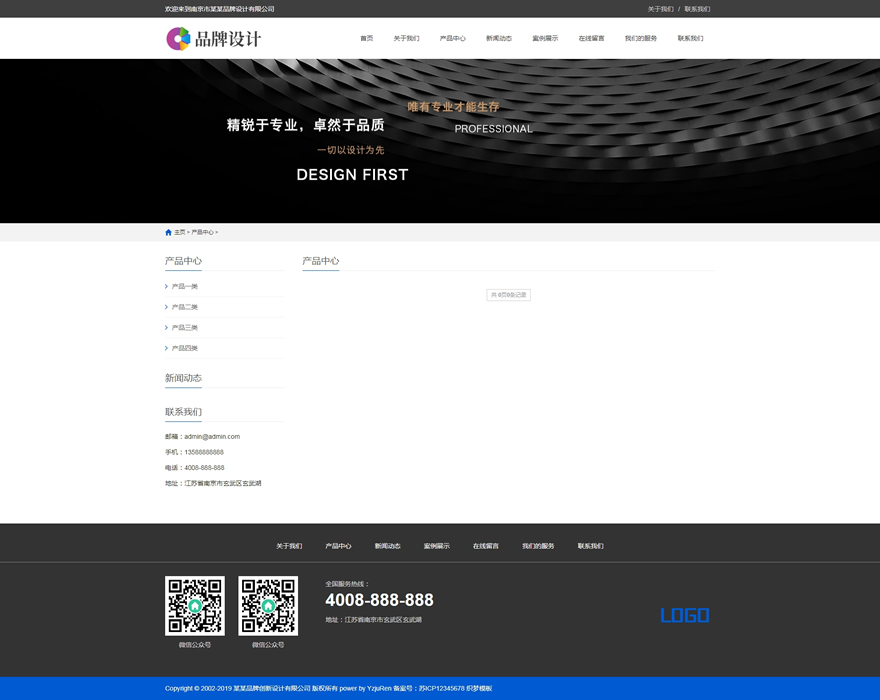Click the blue LOGO in footer
This screenshot has width=880, height=700.
tap(685, 616)
